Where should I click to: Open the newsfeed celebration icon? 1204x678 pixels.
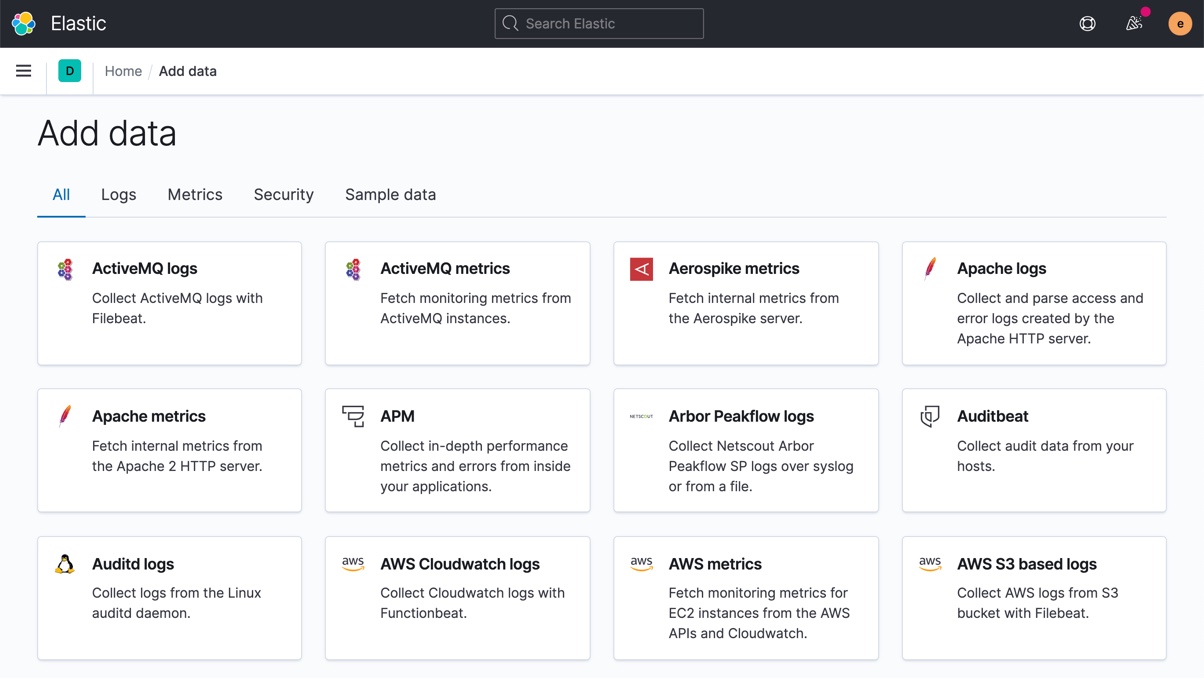coord(1134,23)
